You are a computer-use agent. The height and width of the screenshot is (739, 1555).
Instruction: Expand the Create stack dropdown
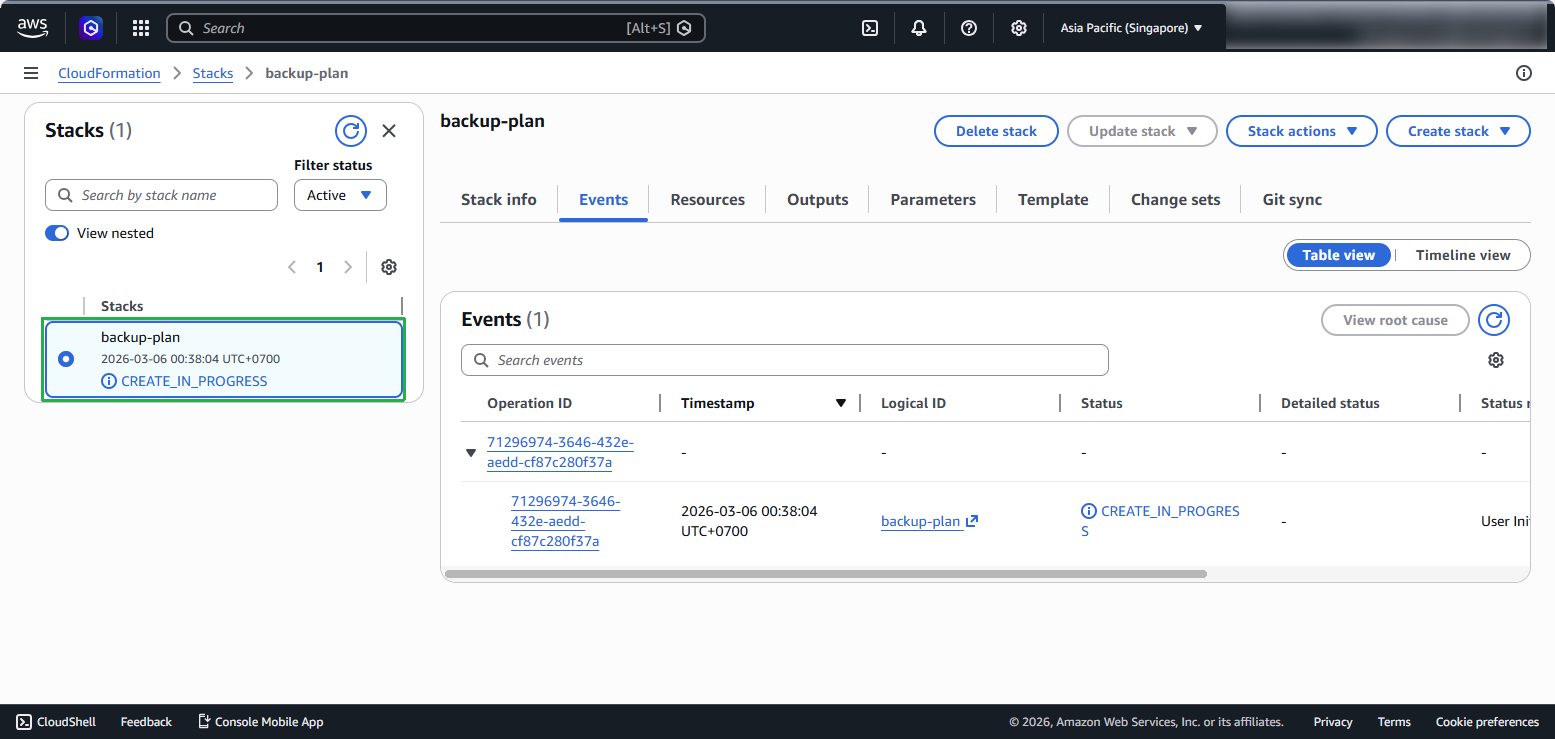[1458, 131]
